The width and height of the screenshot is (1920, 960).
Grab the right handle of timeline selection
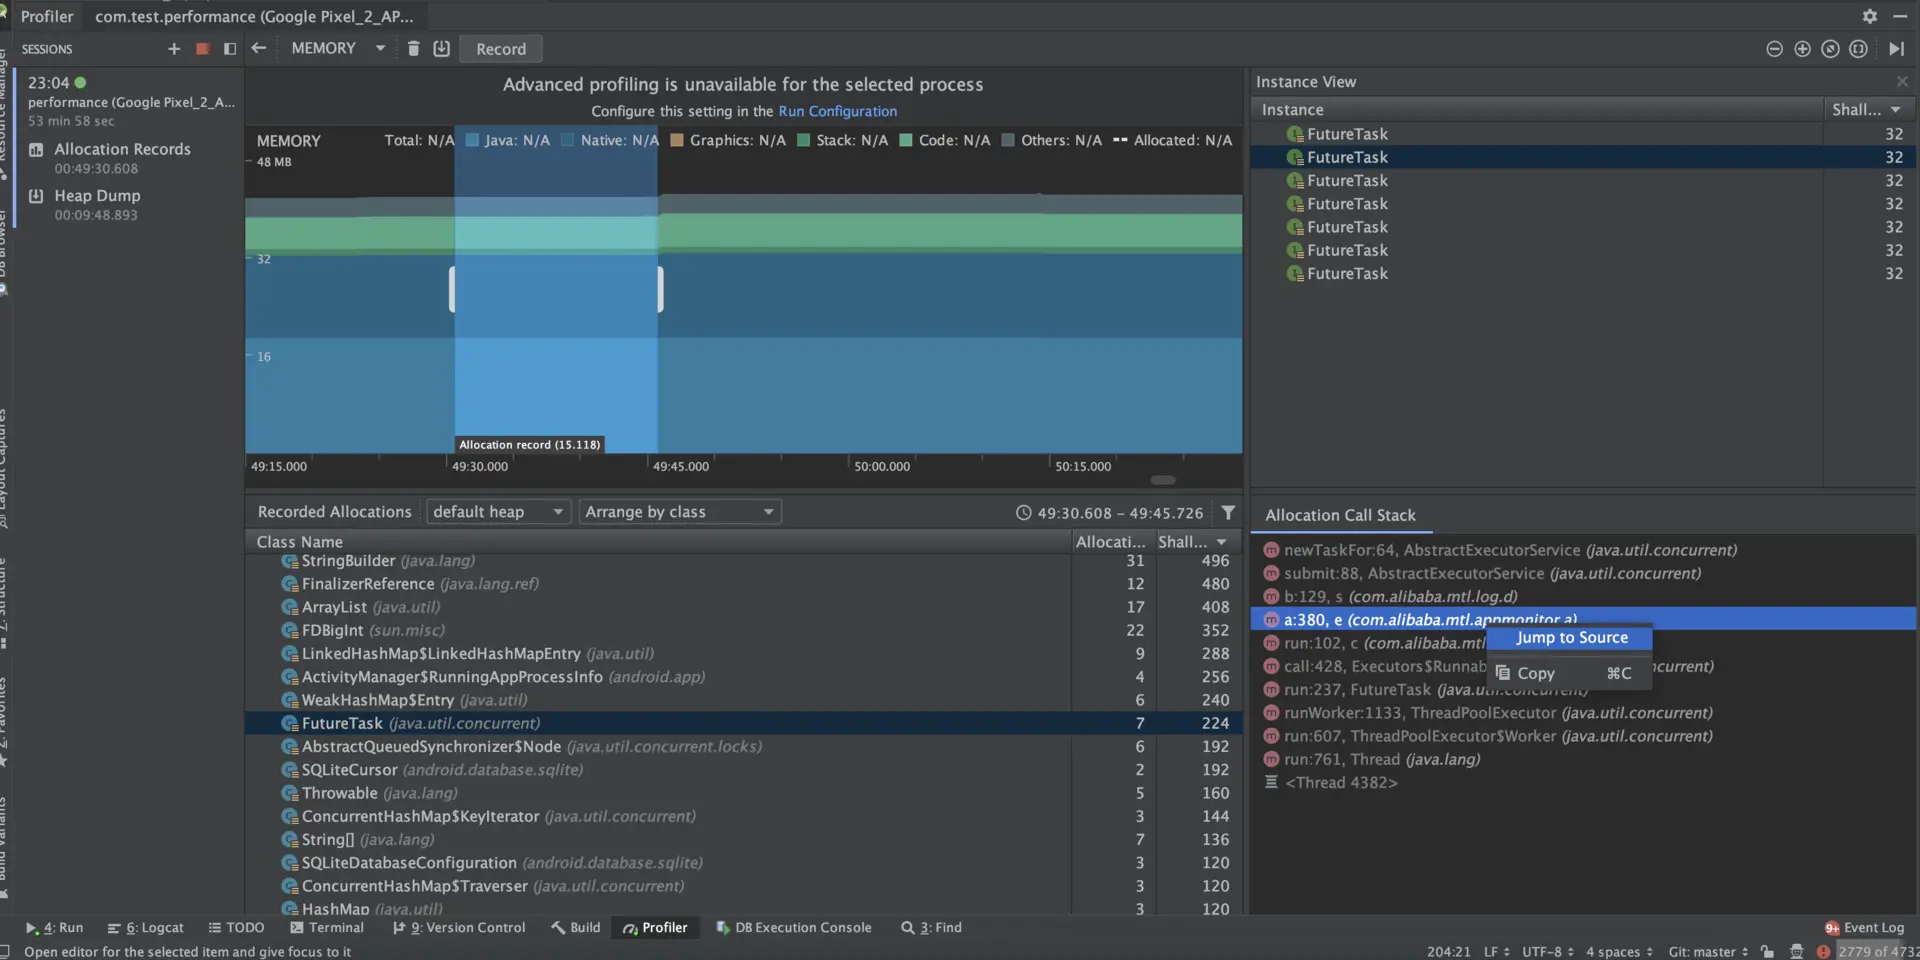[x=660, y=289]
